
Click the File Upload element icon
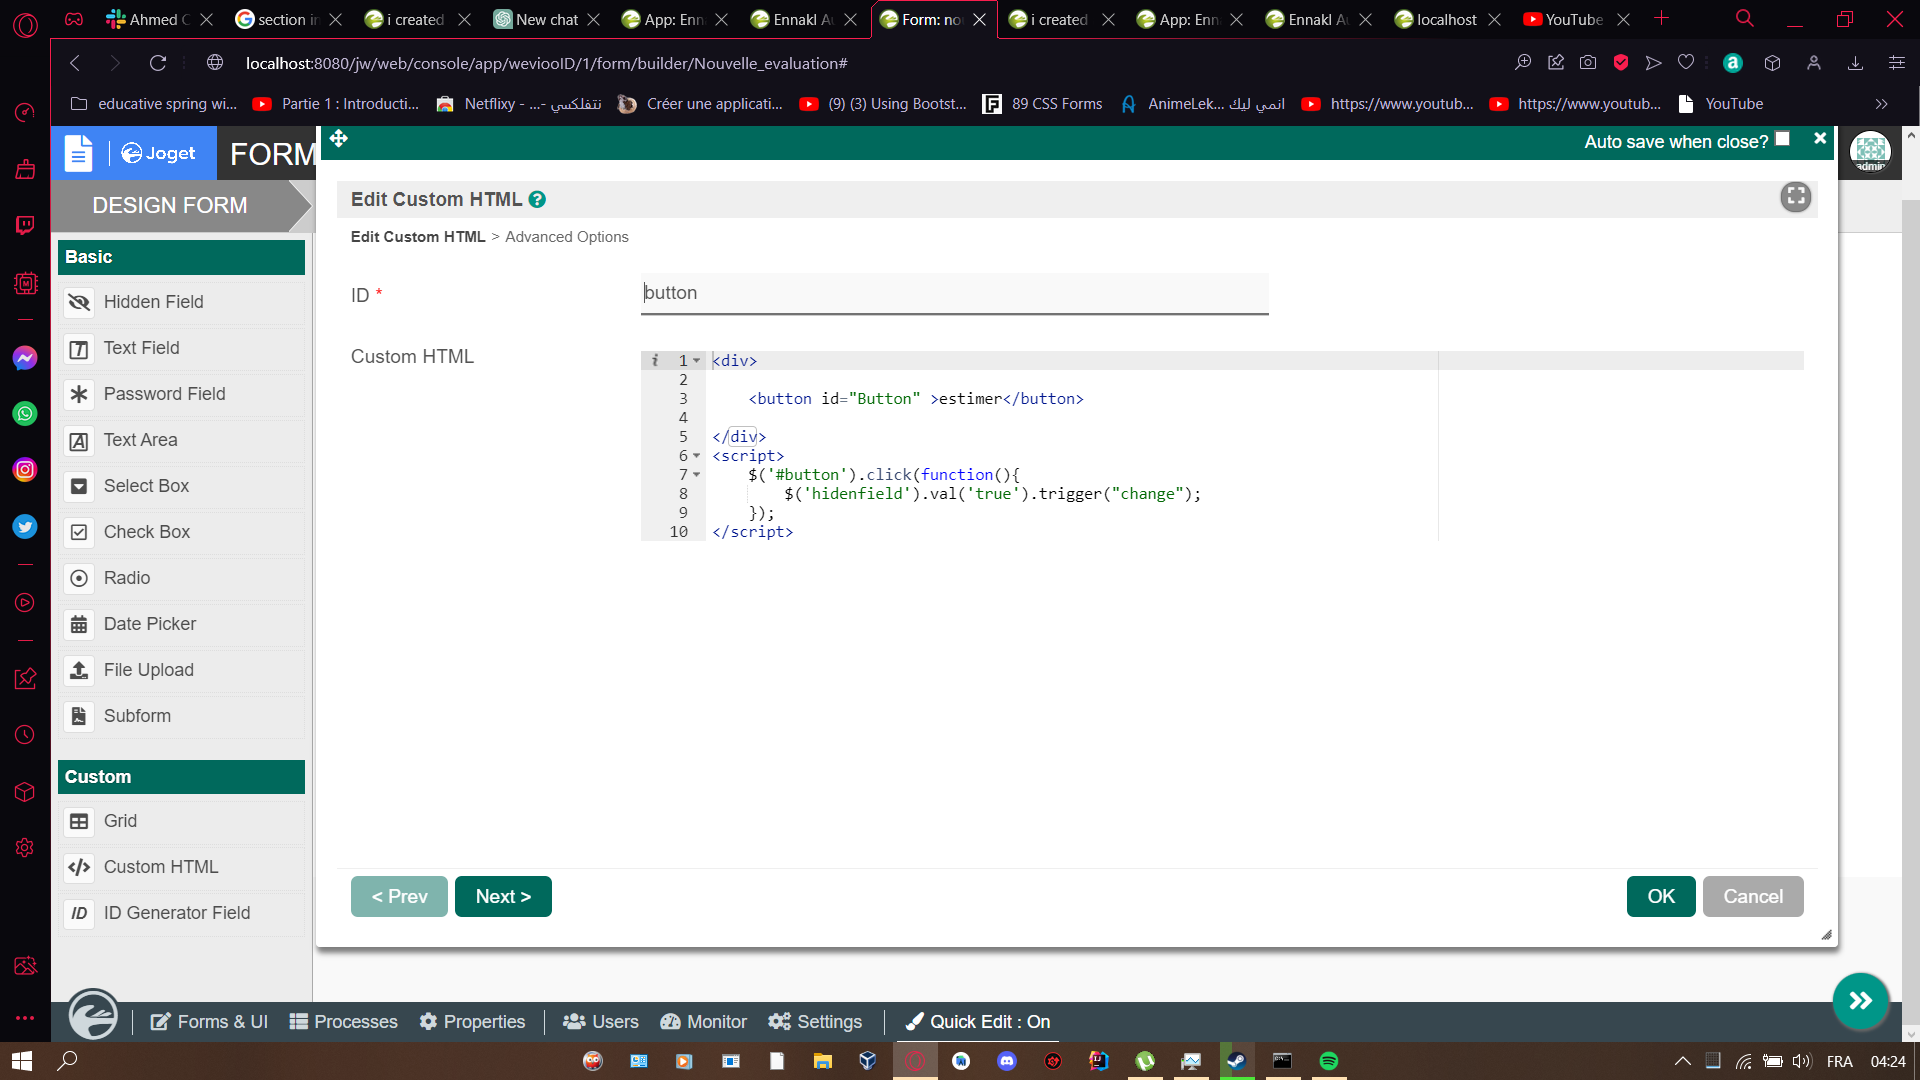click(x=79, y=670)
